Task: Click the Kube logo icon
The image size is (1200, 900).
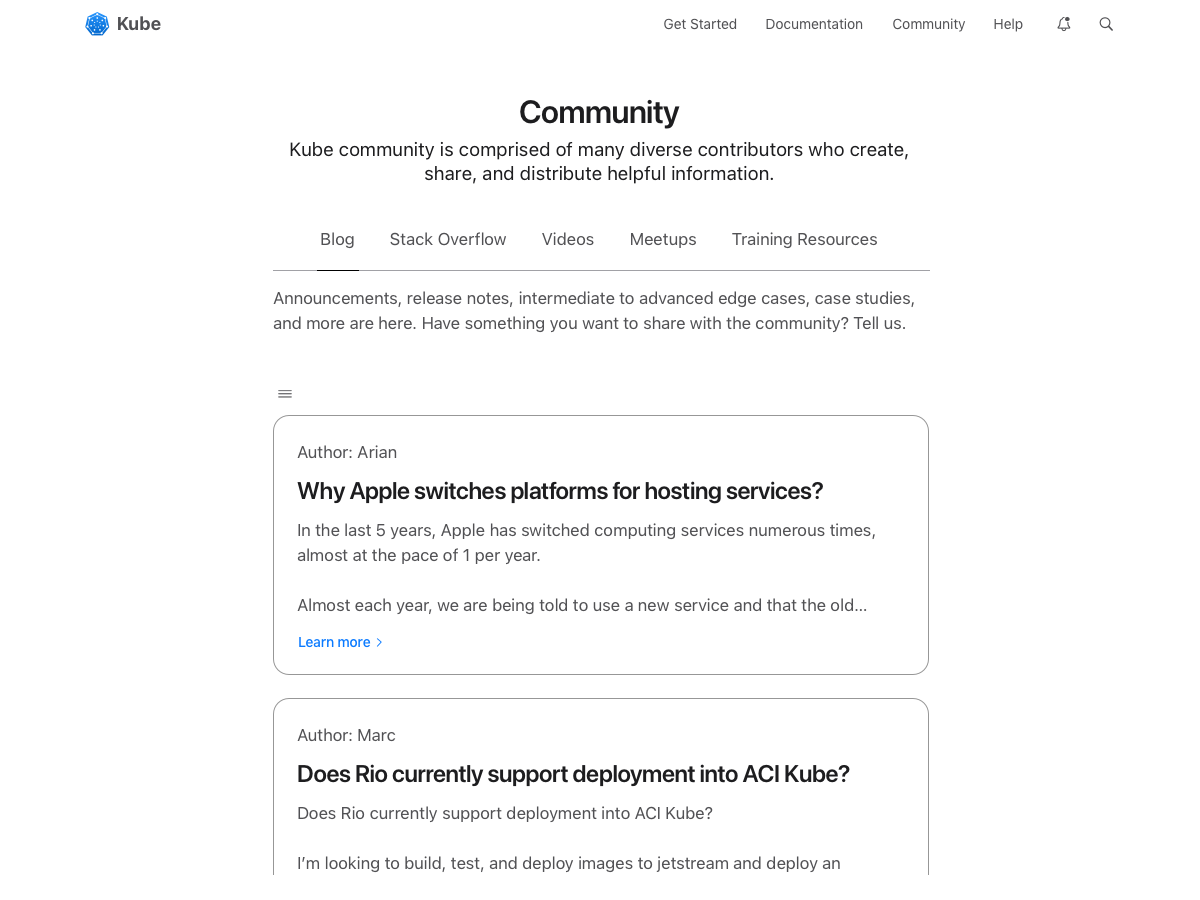Action: click(97, 24)
